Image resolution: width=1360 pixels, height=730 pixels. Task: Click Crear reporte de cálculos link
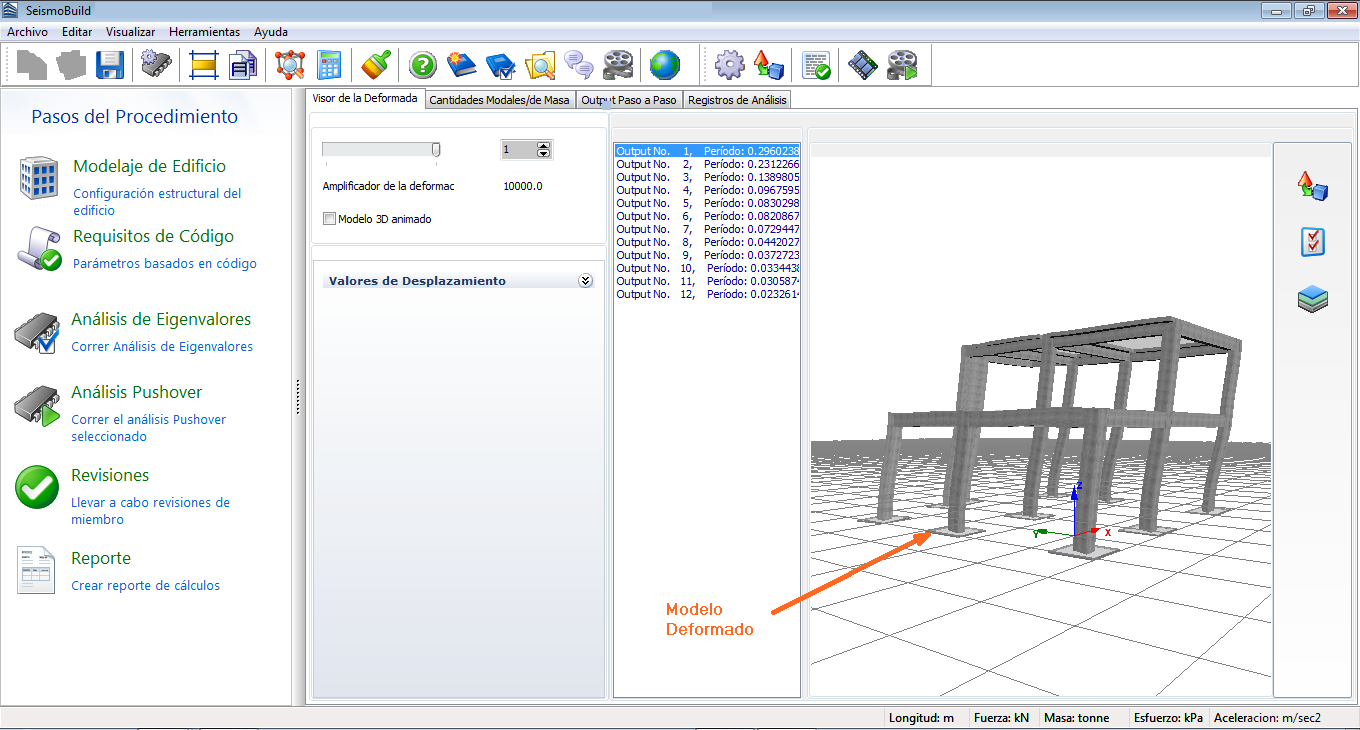tap(145, 586)
